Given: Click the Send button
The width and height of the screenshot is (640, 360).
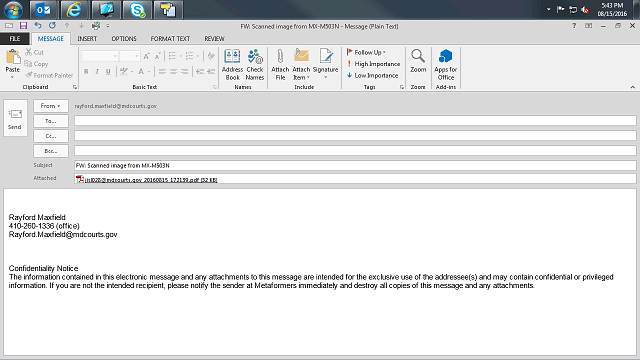Looking at the screenshot, I should 15,119.
